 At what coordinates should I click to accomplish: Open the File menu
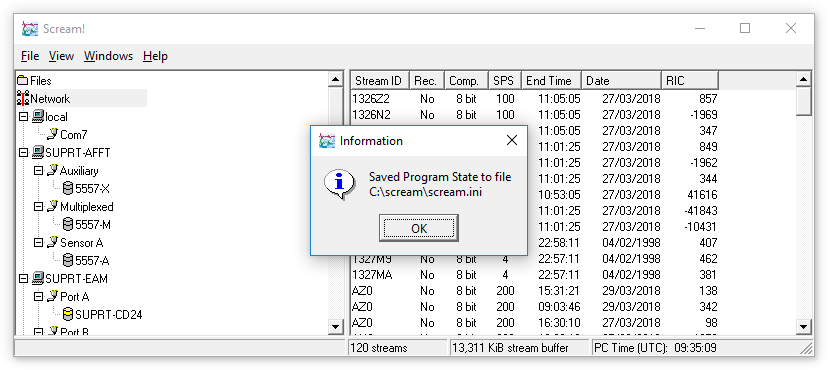(x=30, y=56)
